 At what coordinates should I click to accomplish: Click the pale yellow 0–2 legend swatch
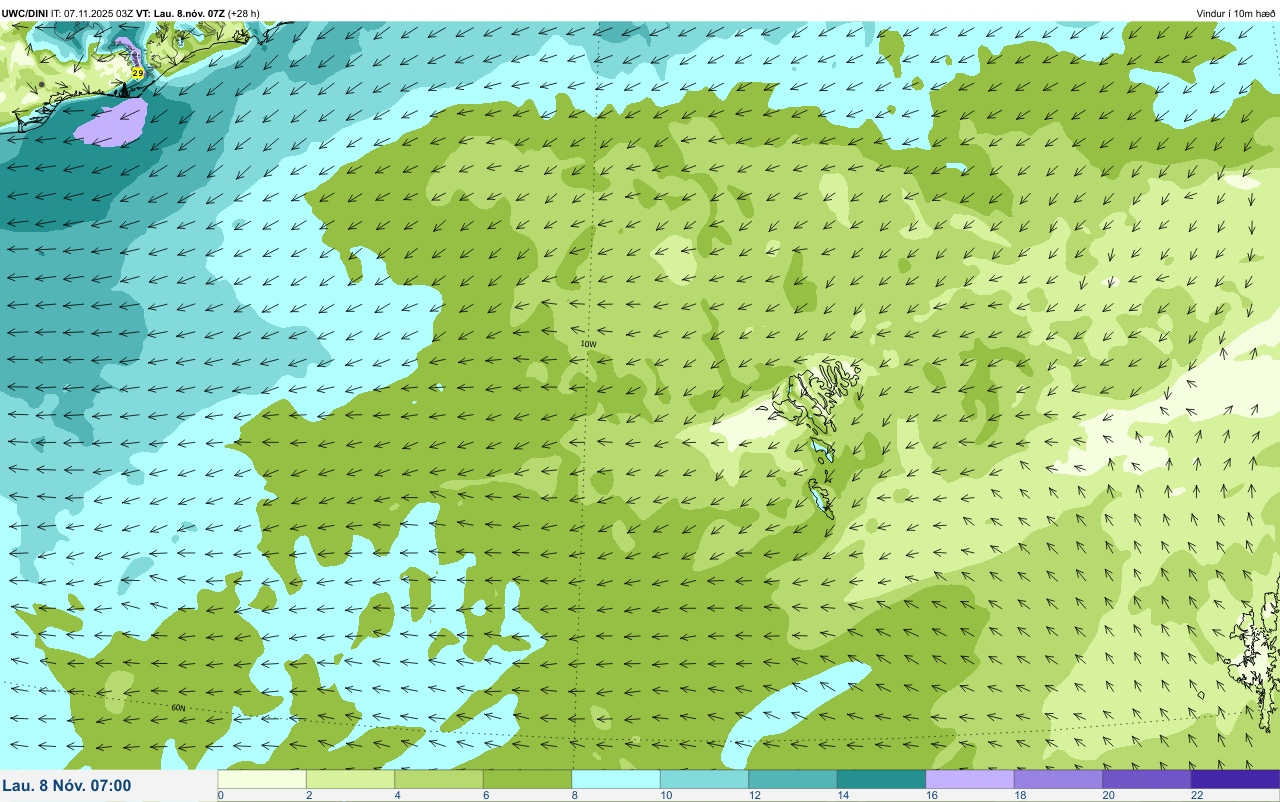click(262, 779)
